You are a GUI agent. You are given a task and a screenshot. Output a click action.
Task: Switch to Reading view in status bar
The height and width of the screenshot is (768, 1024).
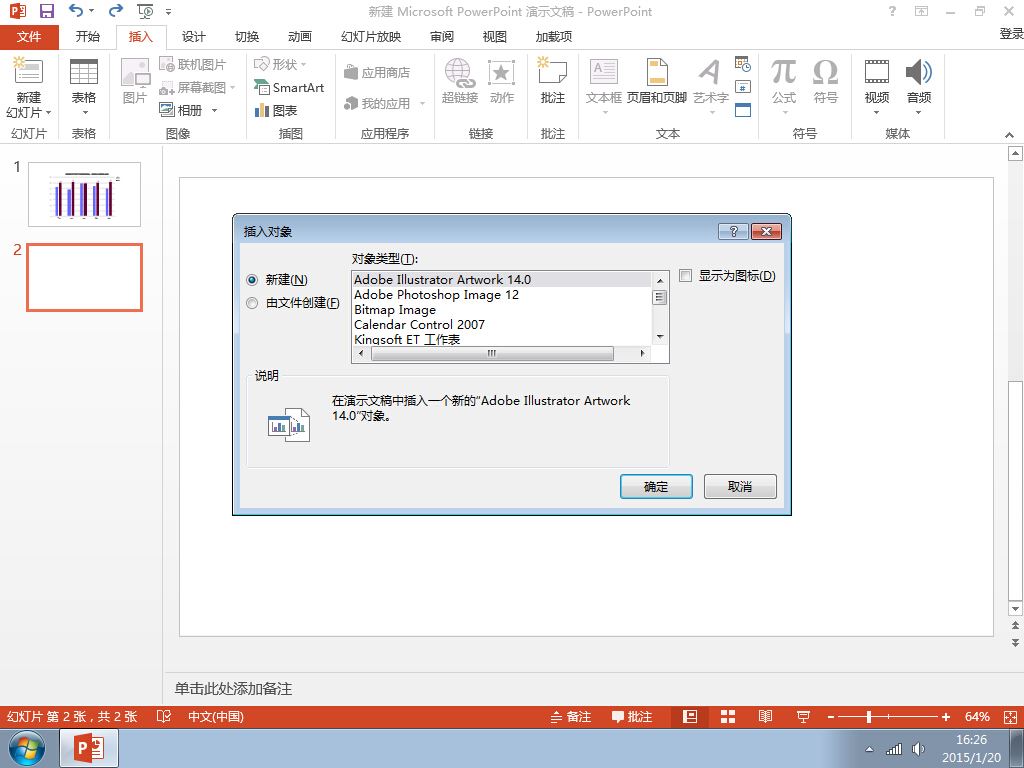pyautogui.click(x=765, y=716)
